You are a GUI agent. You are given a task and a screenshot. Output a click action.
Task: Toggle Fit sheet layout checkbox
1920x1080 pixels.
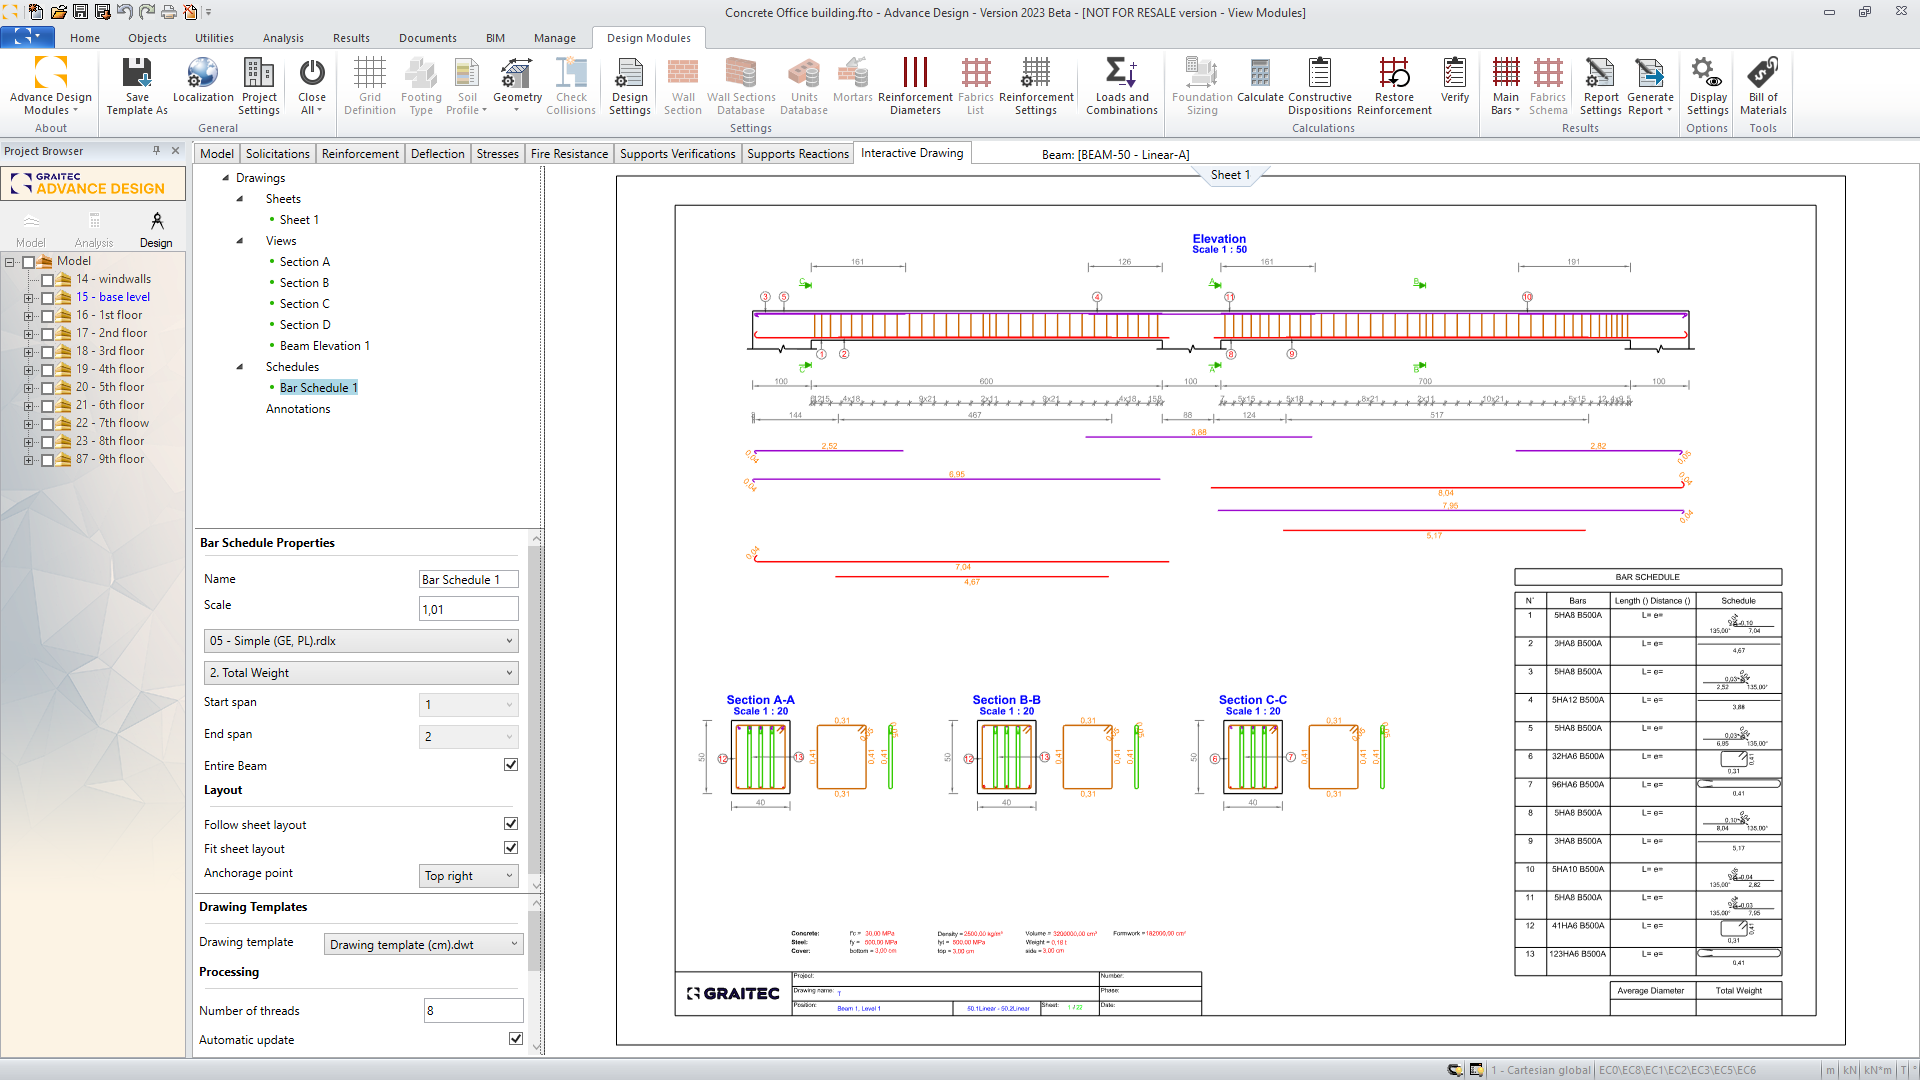[511, 848]
